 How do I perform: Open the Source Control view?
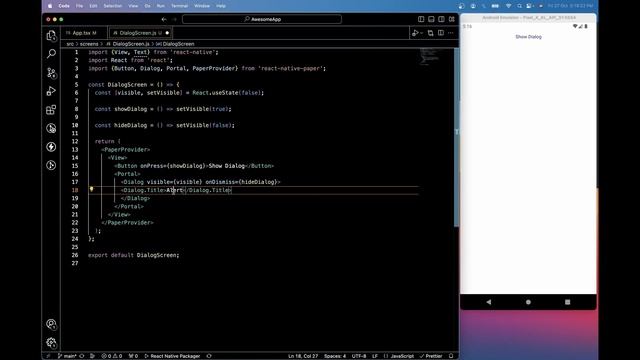[51, 73]
